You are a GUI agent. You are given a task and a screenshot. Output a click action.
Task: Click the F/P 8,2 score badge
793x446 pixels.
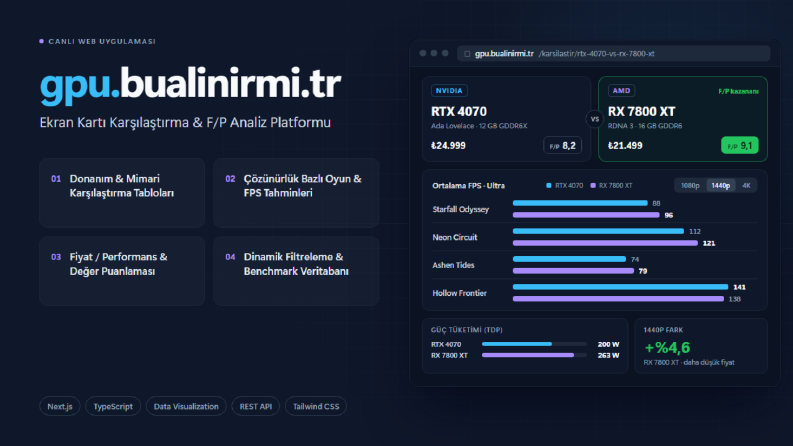click(x=562, y=146)
